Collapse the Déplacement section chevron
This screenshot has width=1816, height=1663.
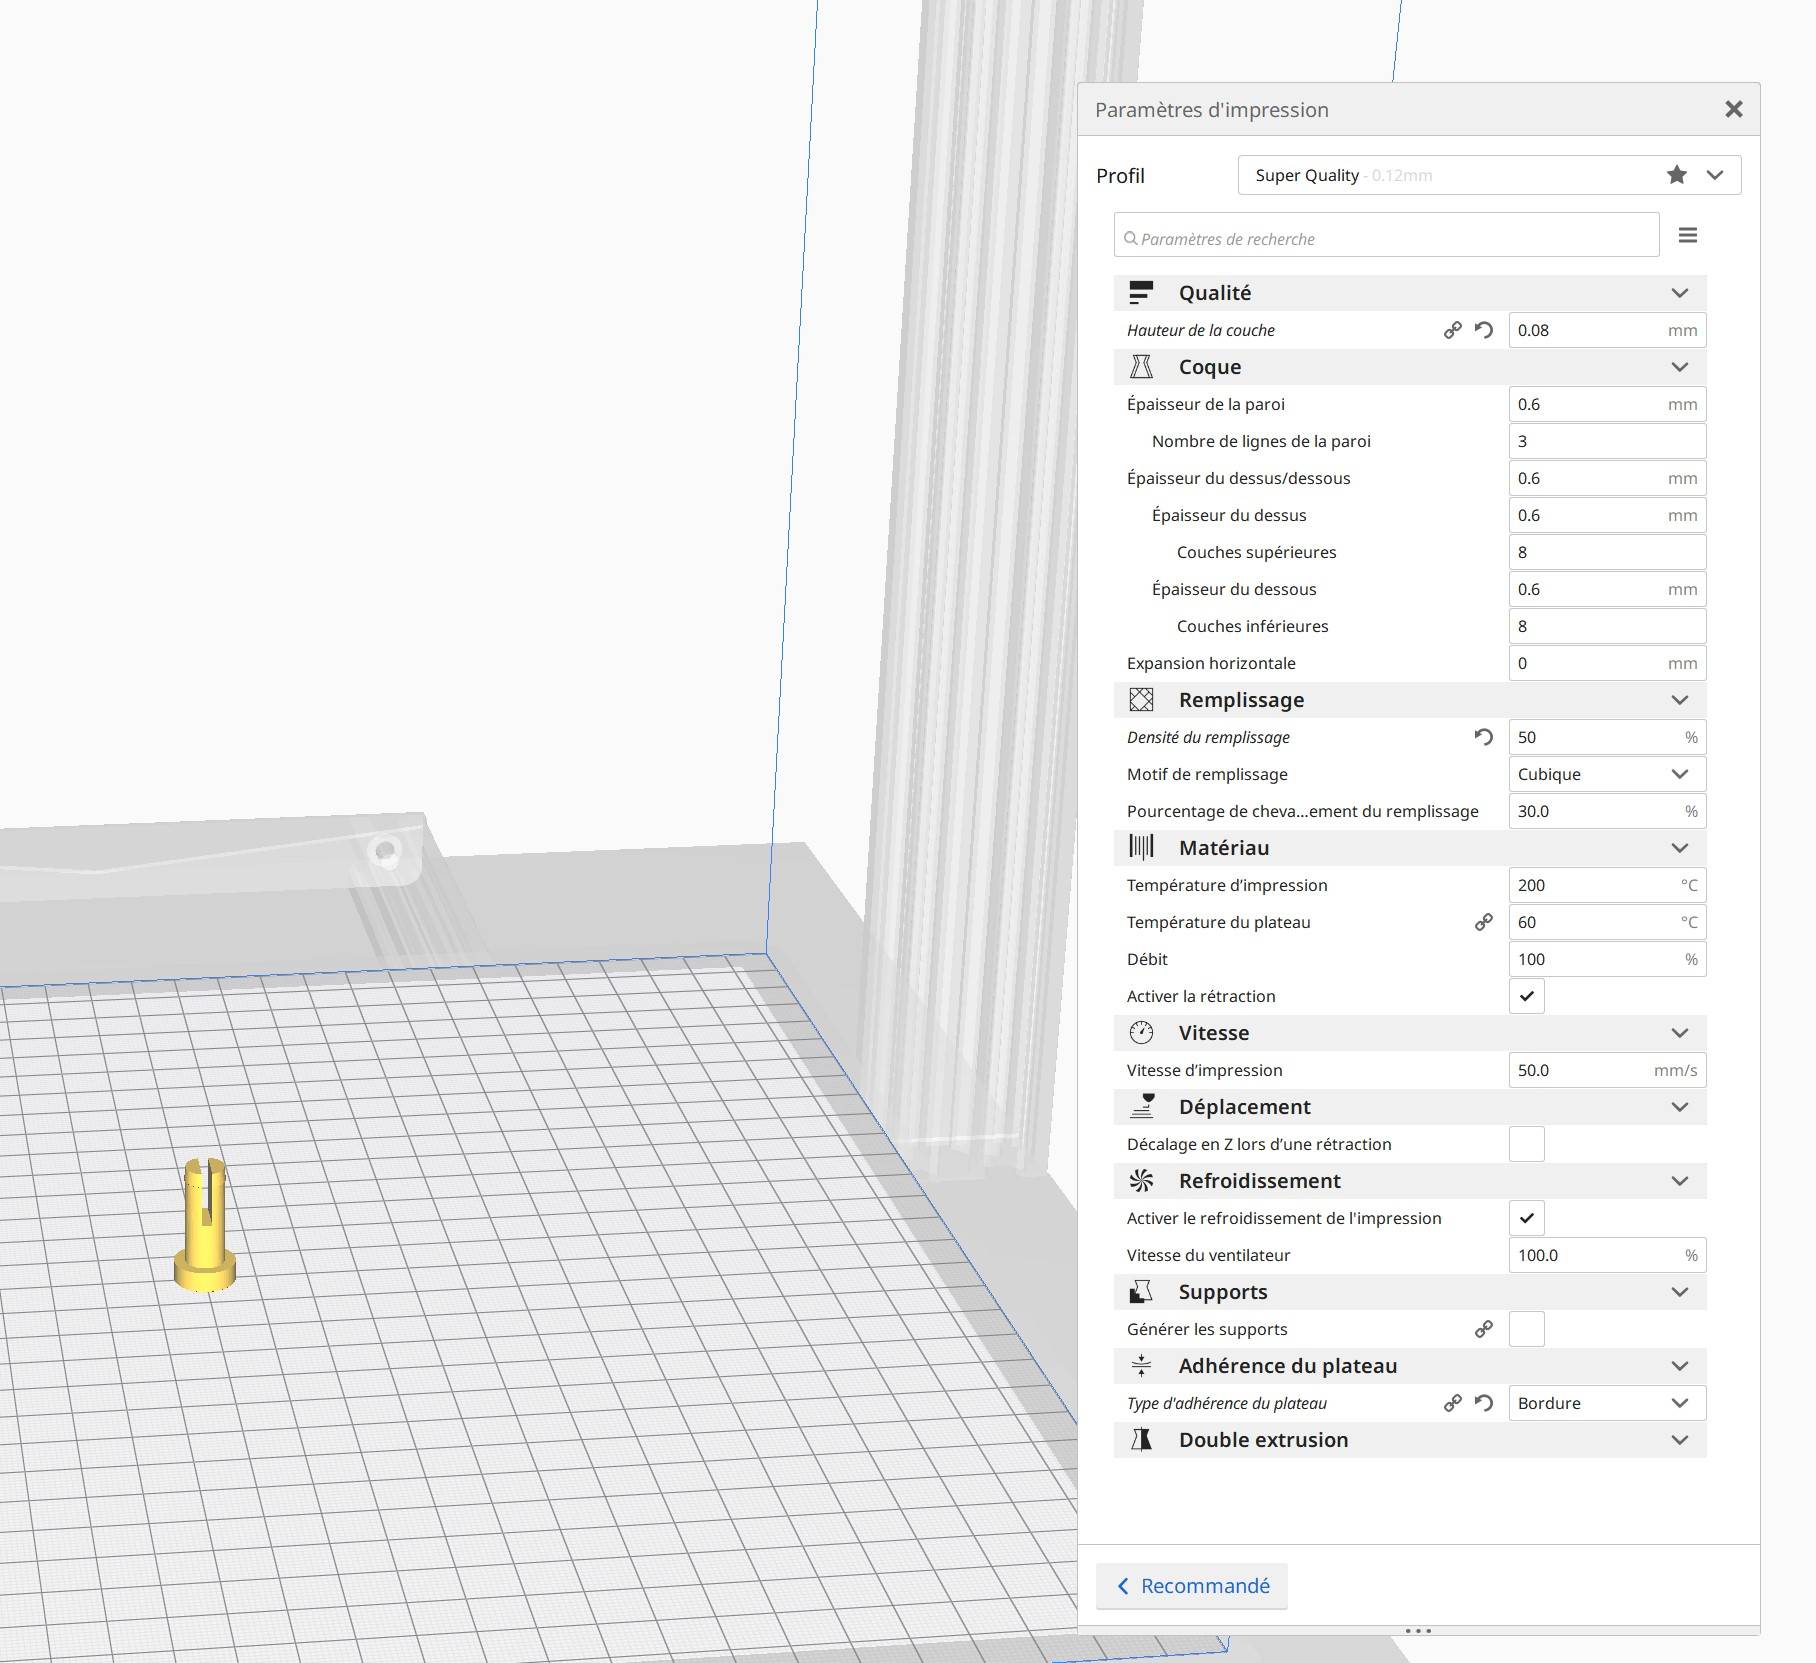1680,1107
